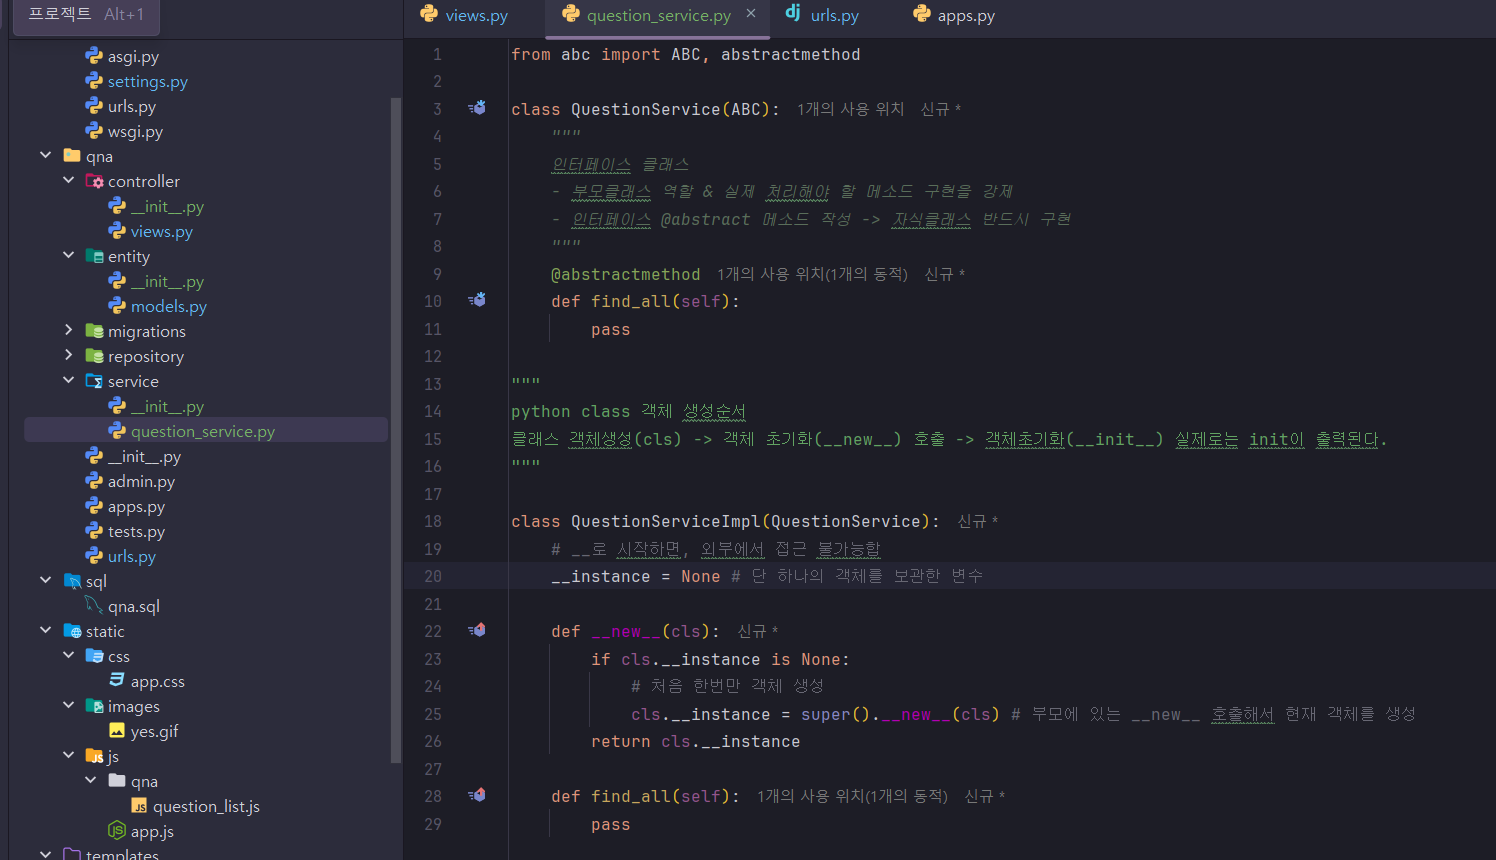1496x860 pixels.
Task: Collapse the controller package
Action: (68, 180)
